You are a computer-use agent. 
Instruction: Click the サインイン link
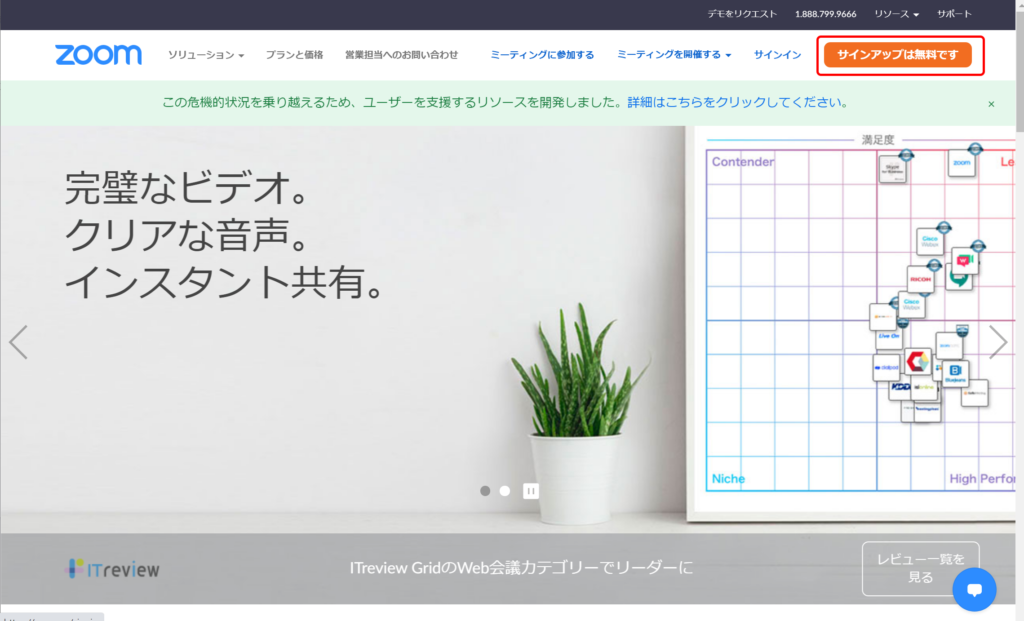pyautogui.click(x=777, y=55)
